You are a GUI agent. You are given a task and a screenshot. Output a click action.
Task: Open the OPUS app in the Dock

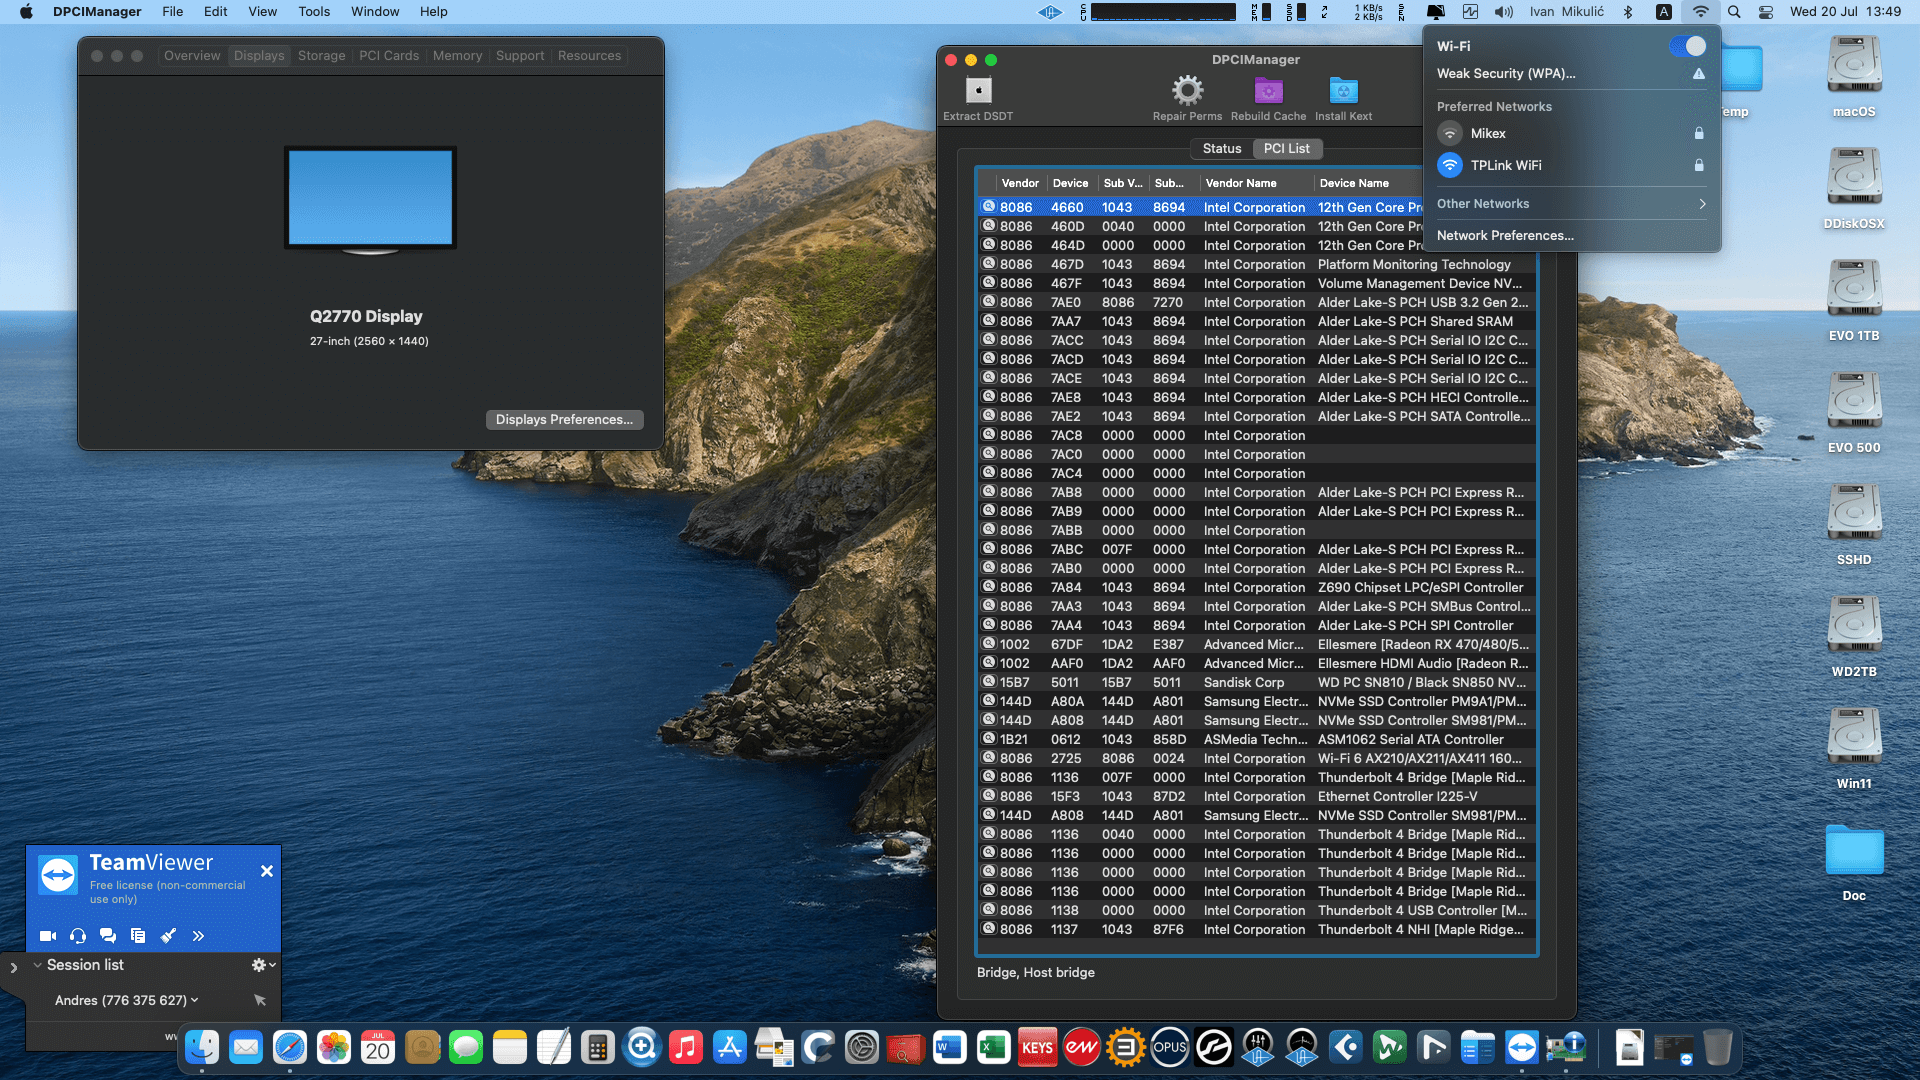tap(1169, 1047)
